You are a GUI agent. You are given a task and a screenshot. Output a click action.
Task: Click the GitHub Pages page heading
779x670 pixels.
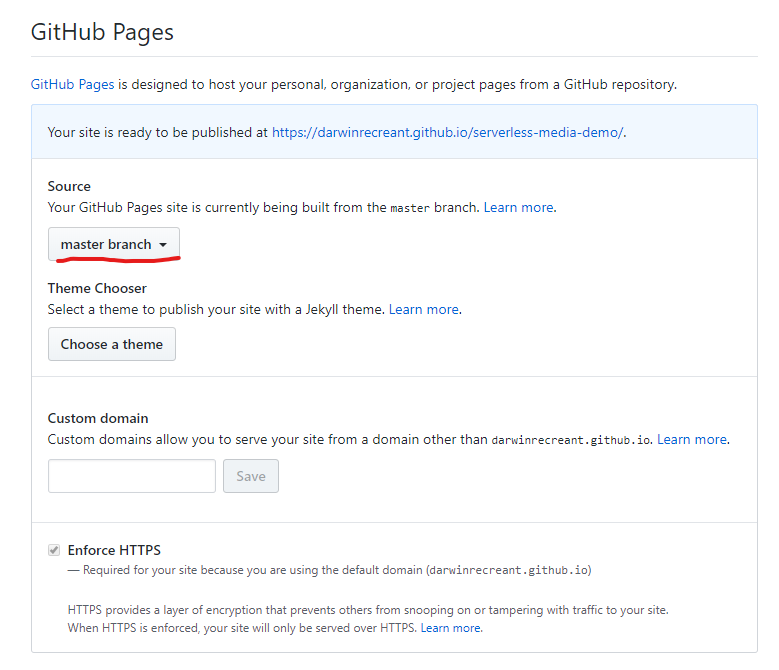click(x=102, y=32)
